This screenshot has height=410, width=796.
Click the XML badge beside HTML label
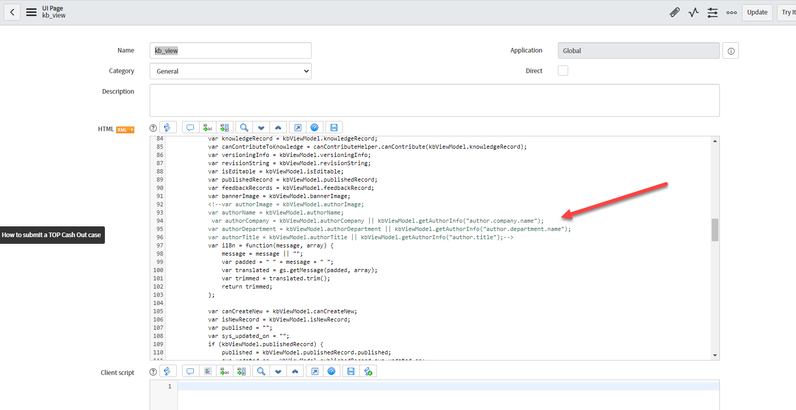click(x=125, y=130)
